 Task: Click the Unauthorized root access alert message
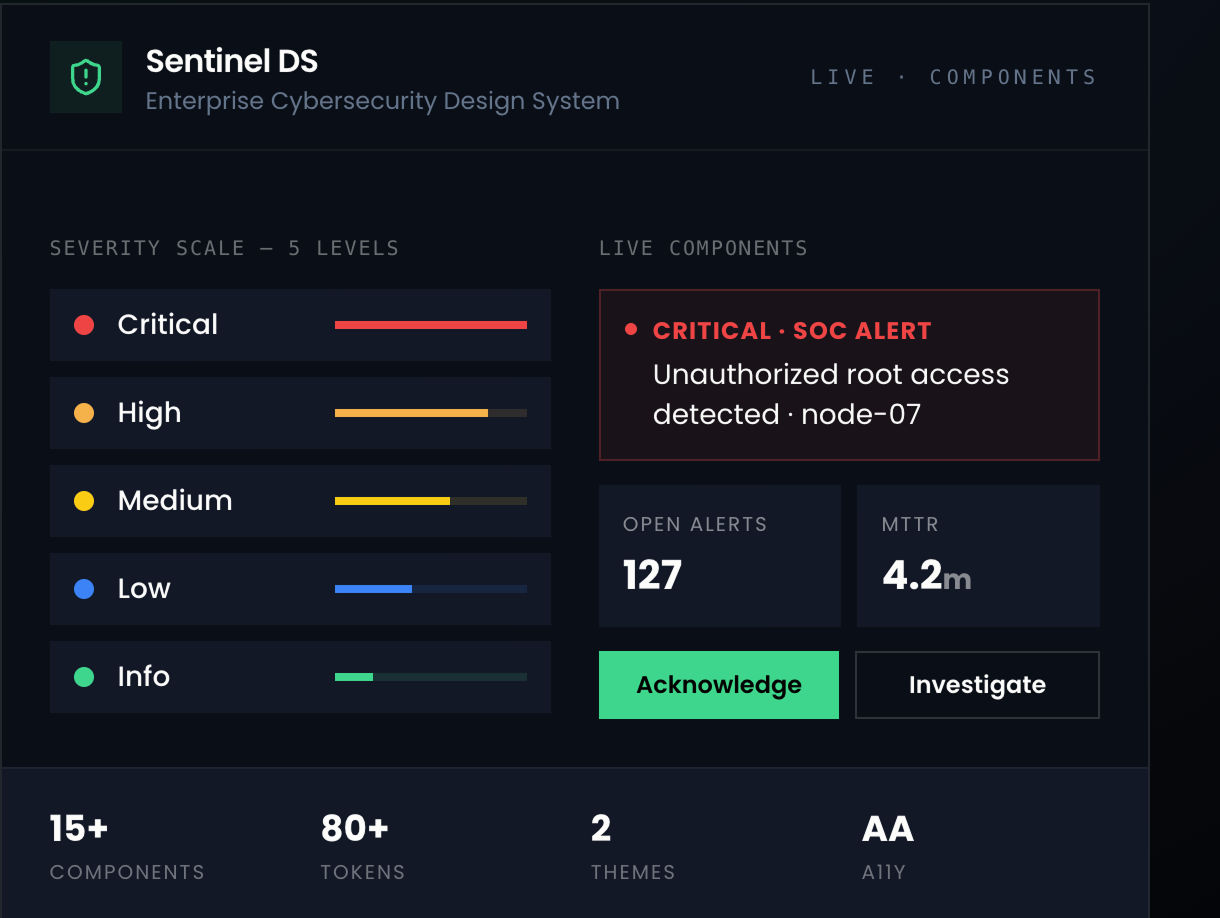[831, 394]
